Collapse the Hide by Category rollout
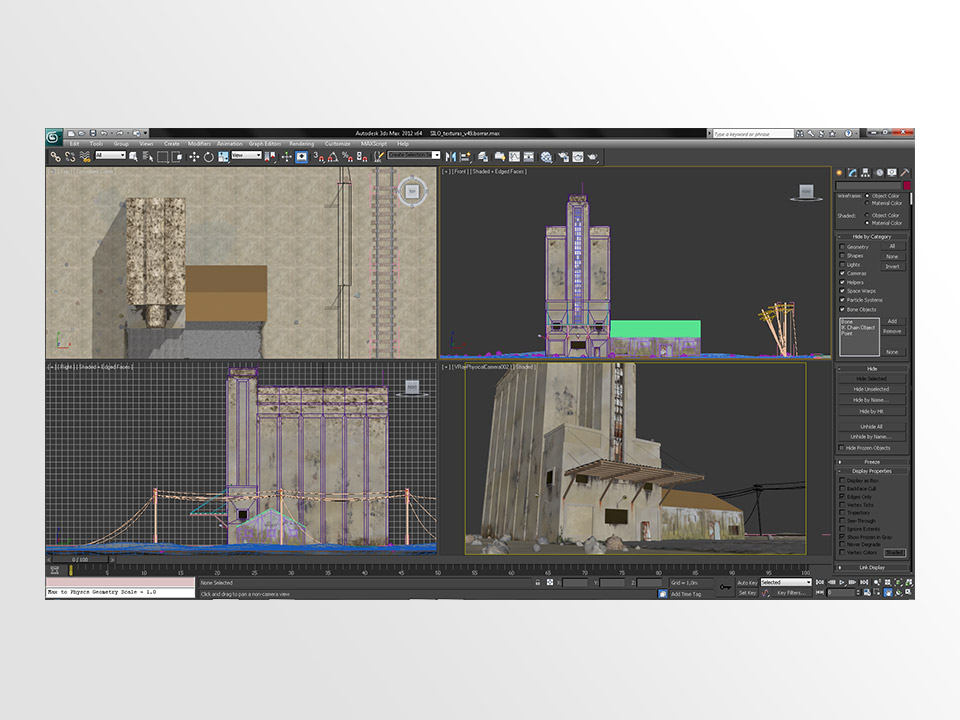 pyautogui.click(x=873, y=236)
